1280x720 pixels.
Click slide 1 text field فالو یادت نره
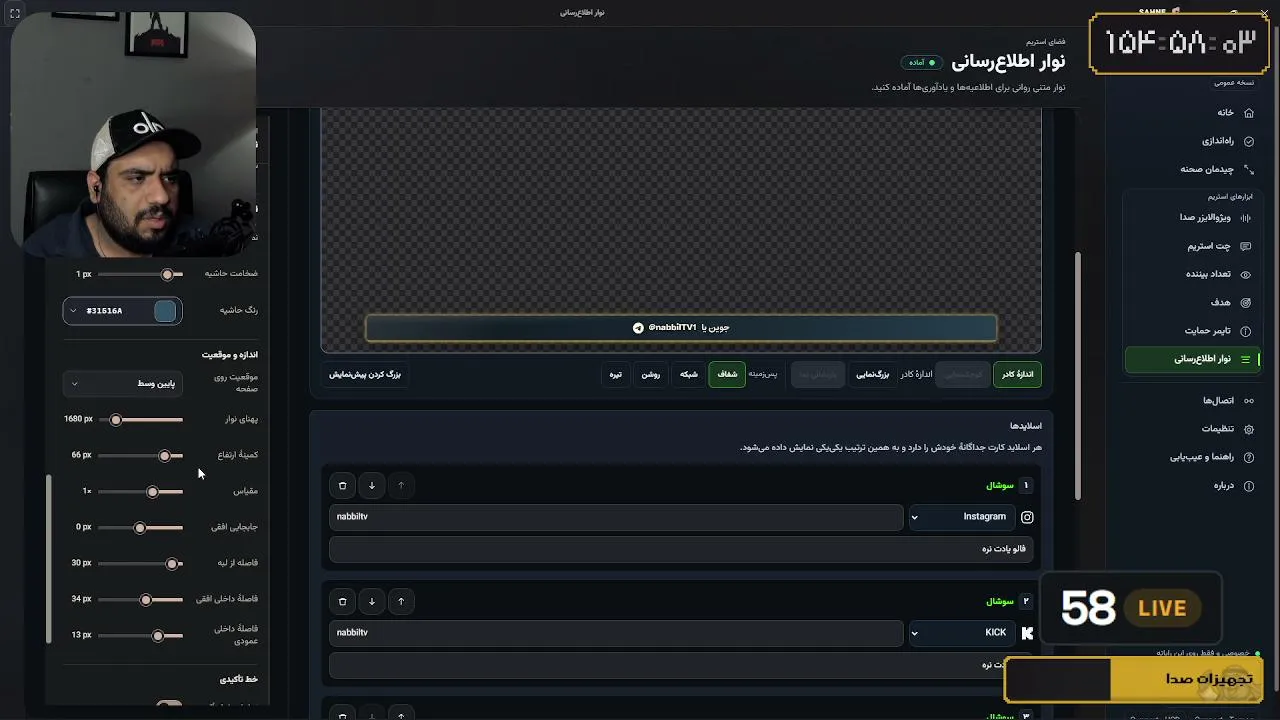[x=681, y=549]
